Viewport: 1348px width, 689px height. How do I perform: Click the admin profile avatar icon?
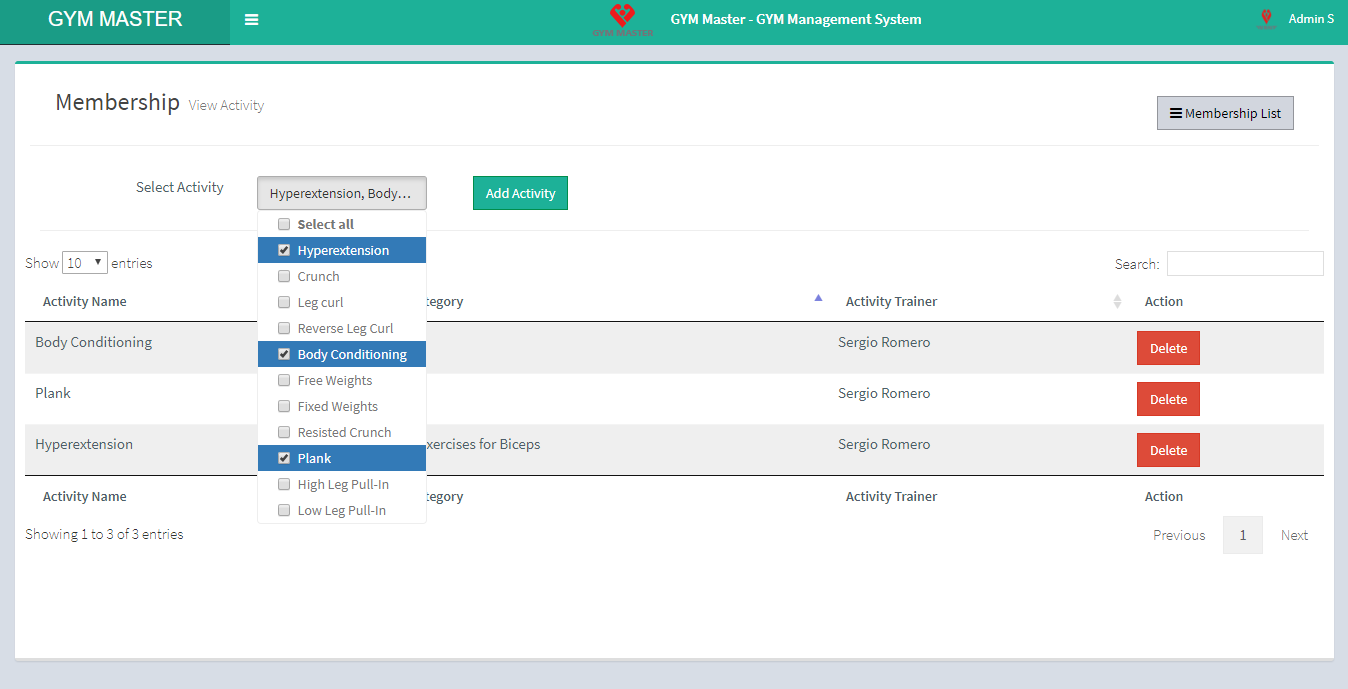(1266, 19)
